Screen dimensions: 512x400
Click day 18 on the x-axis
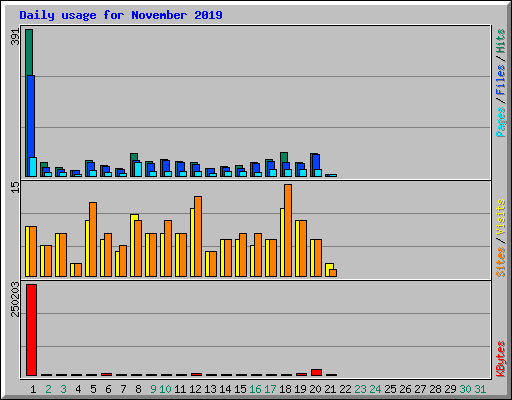click(x=285, y=389)
